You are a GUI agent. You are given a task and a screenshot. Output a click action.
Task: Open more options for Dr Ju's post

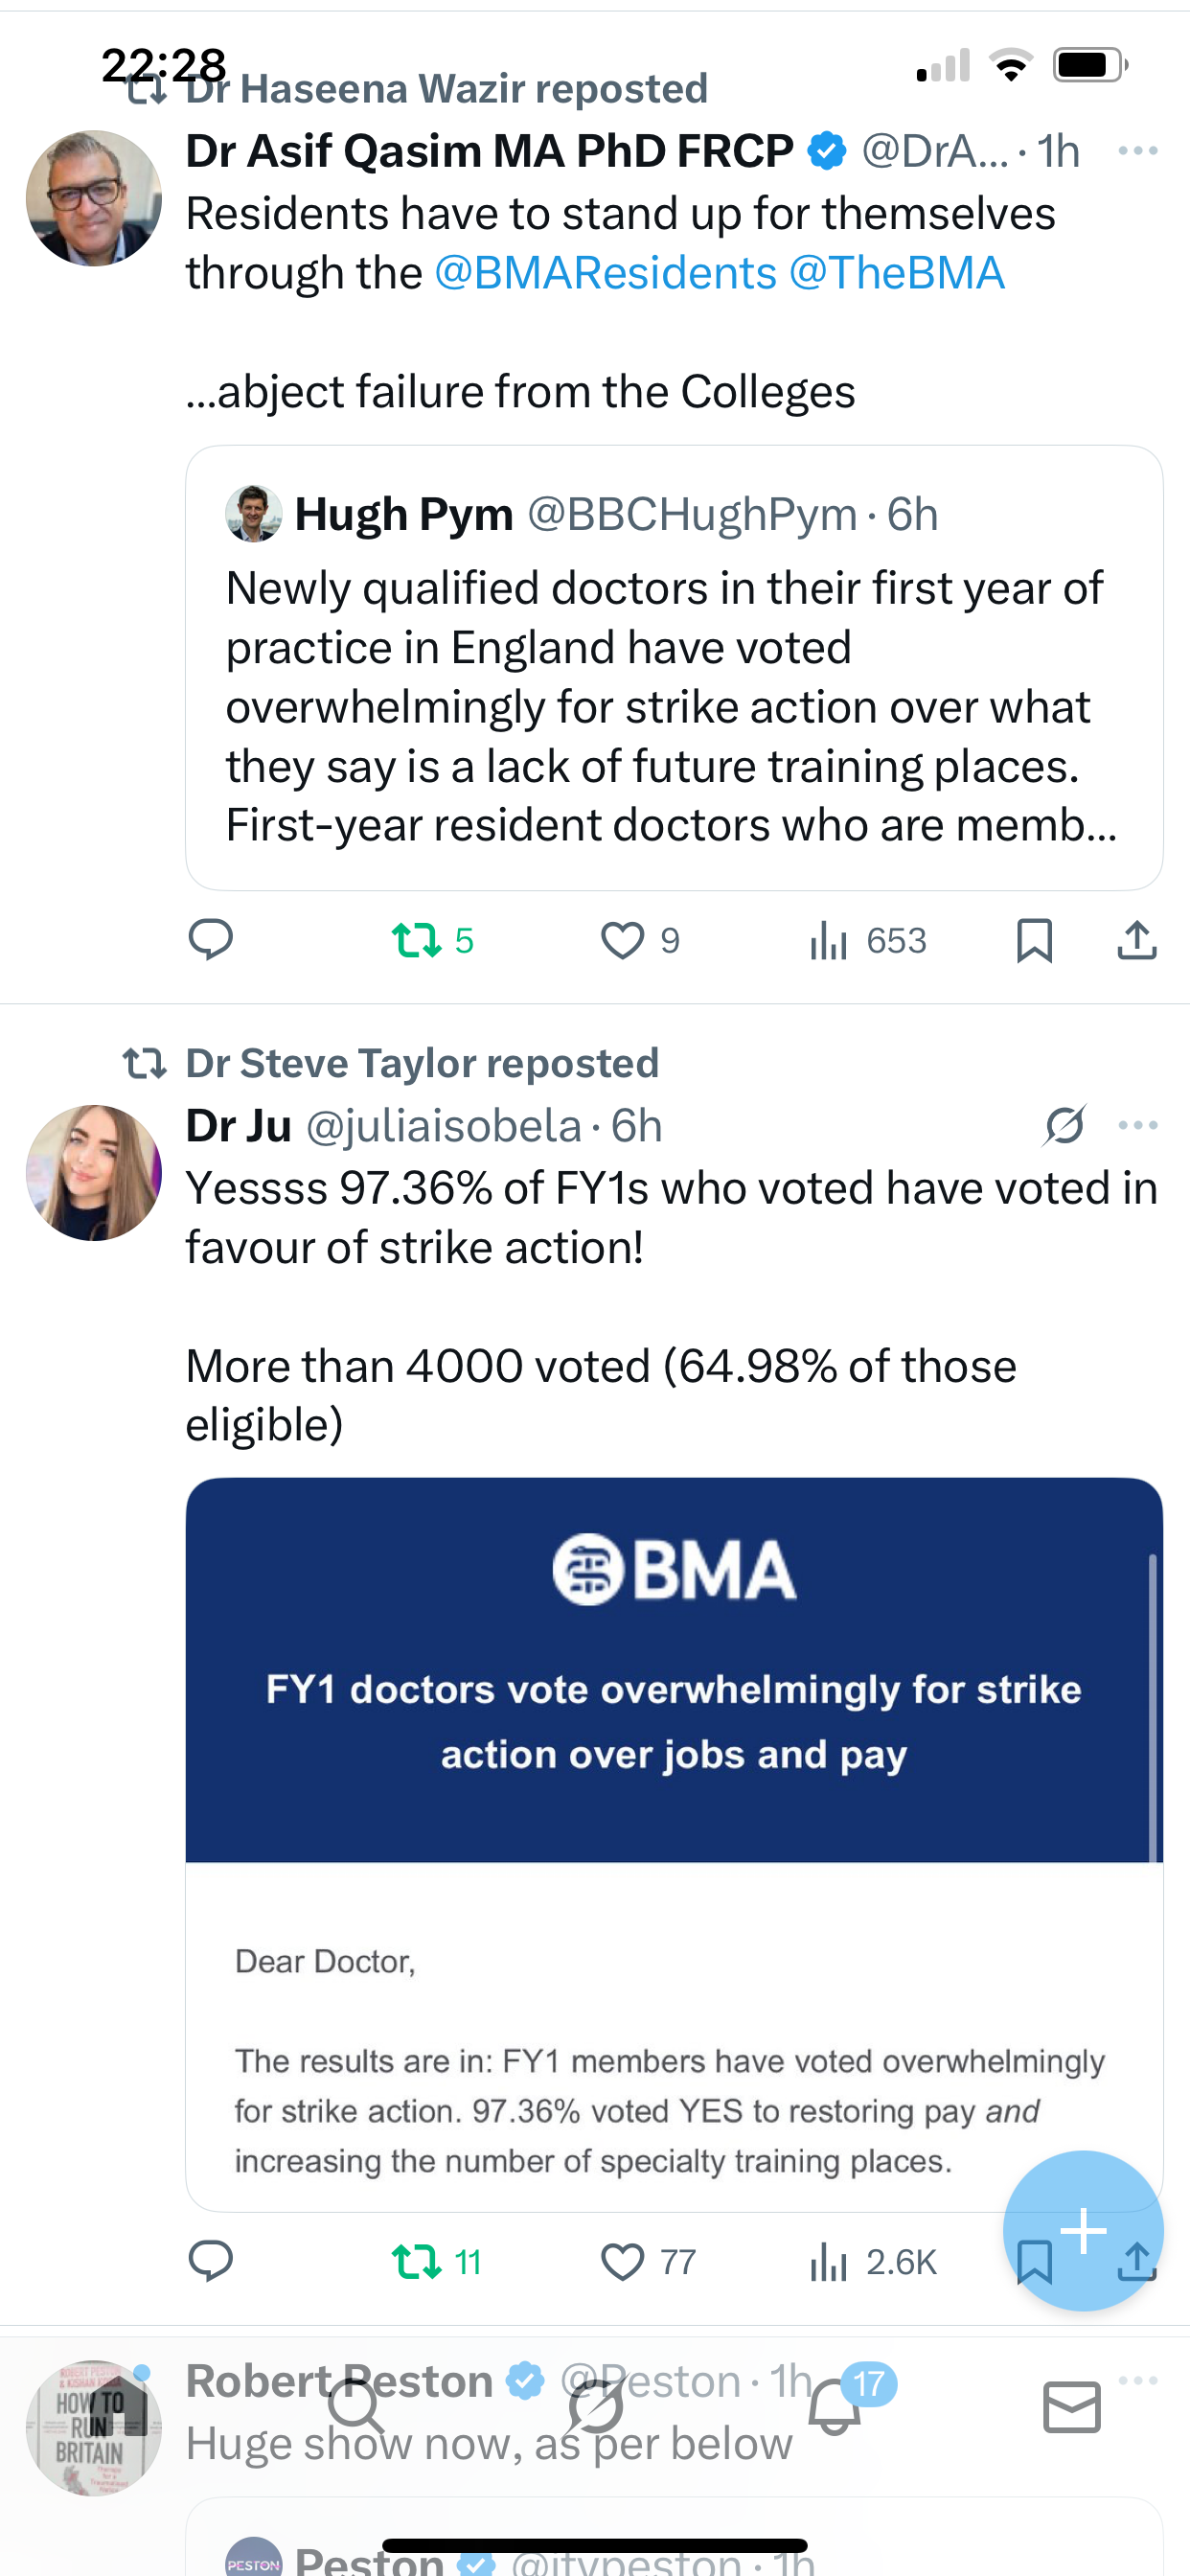coord(1137,1126)
